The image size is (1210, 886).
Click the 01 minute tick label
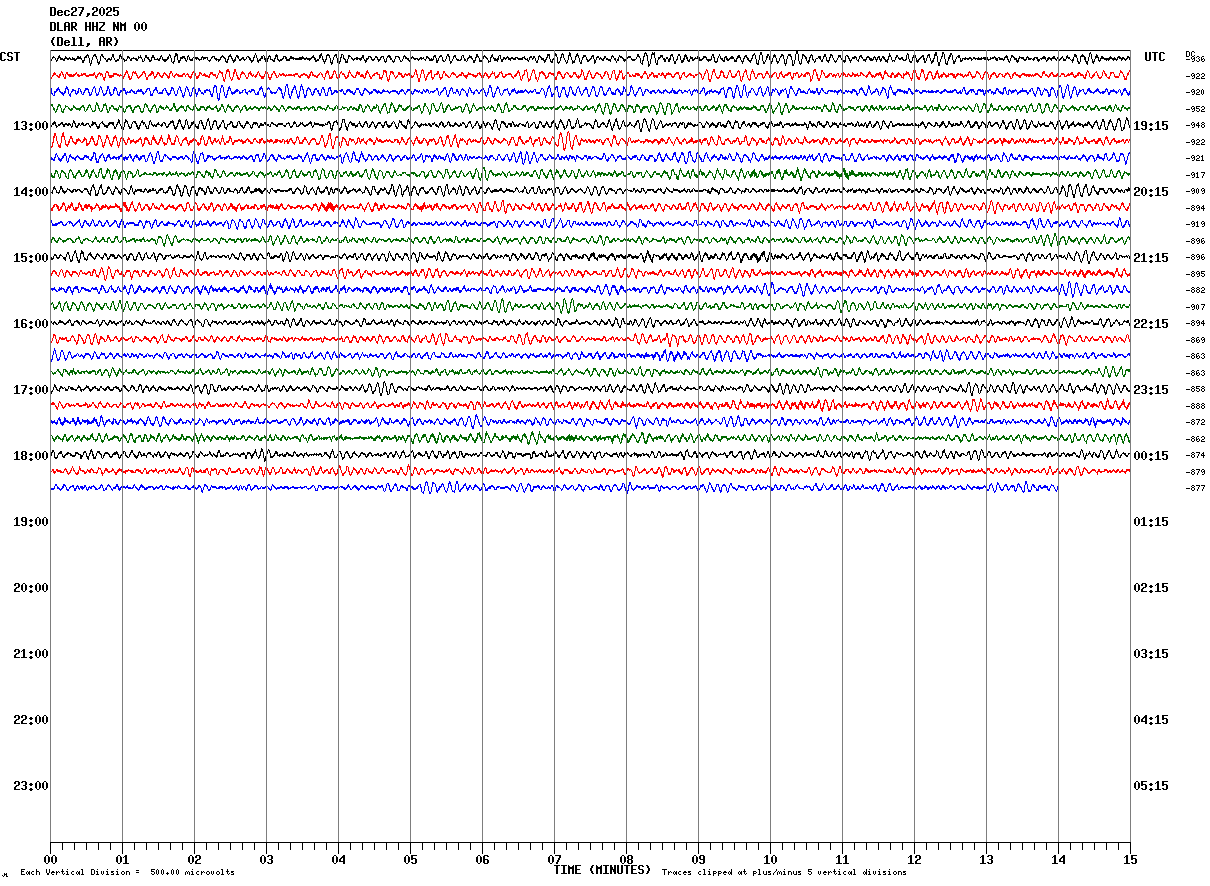pos(122,860)
